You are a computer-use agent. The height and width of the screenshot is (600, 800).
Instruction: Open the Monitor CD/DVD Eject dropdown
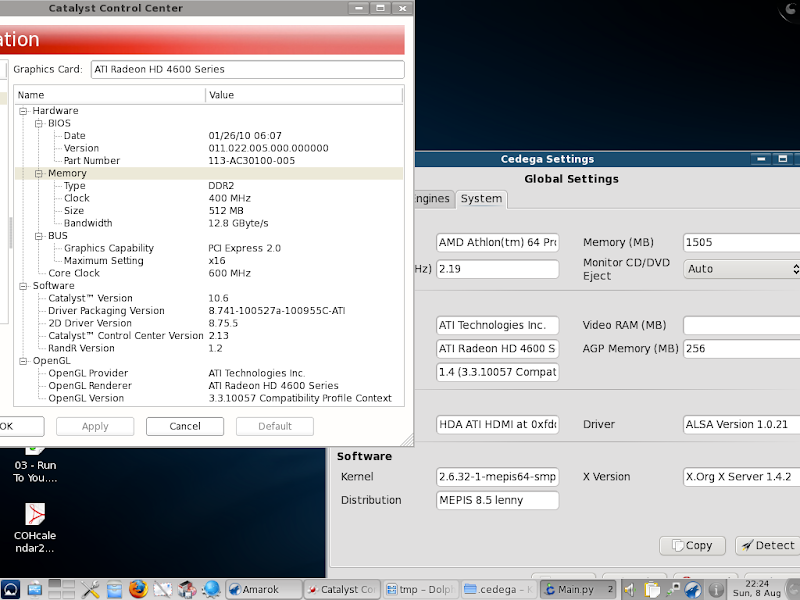click(x=741, y=269)
